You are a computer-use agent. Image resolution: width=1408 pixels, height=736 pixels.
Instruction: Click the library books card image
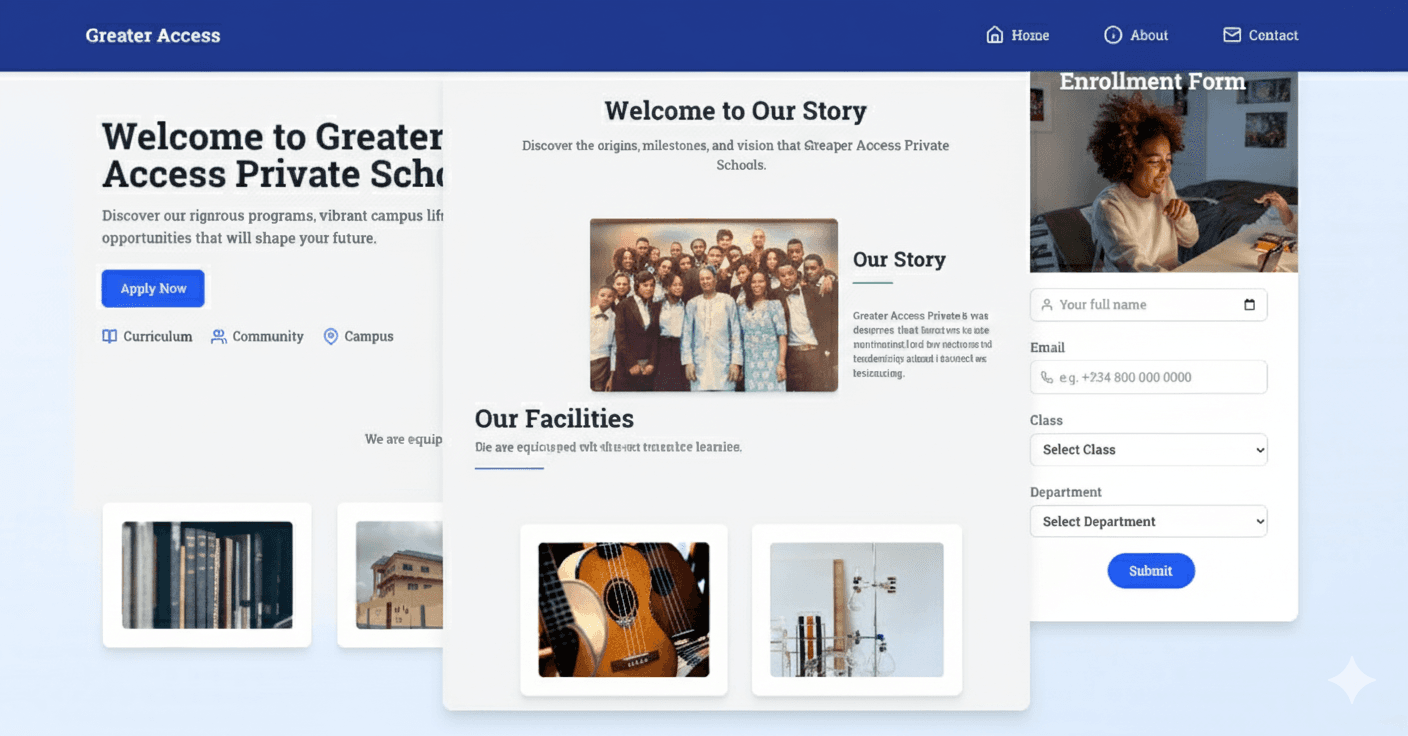click(x=207, y=575)
